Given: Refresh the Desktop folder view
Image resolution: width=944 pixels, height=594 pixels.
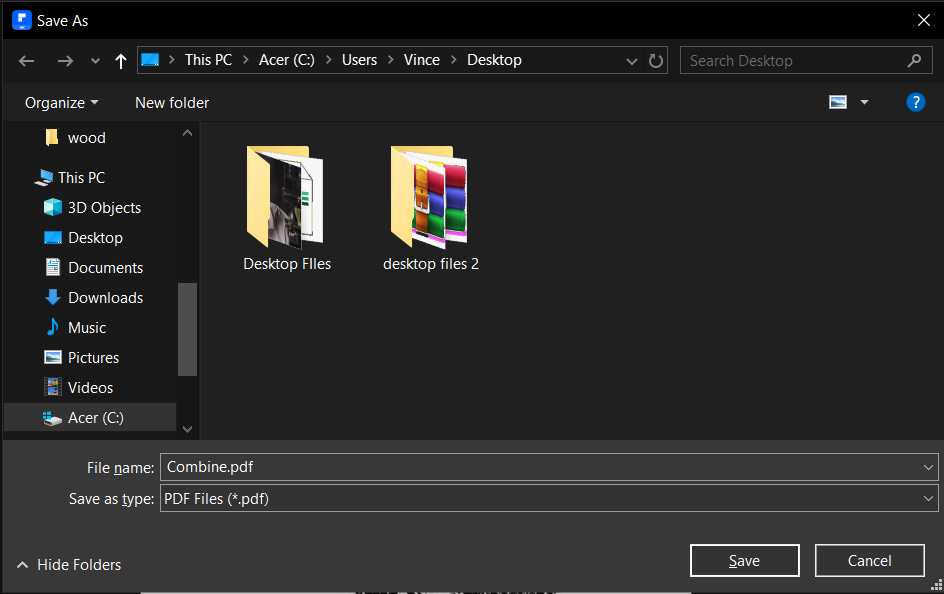Looking at the screenshot, I should point(656,60).
